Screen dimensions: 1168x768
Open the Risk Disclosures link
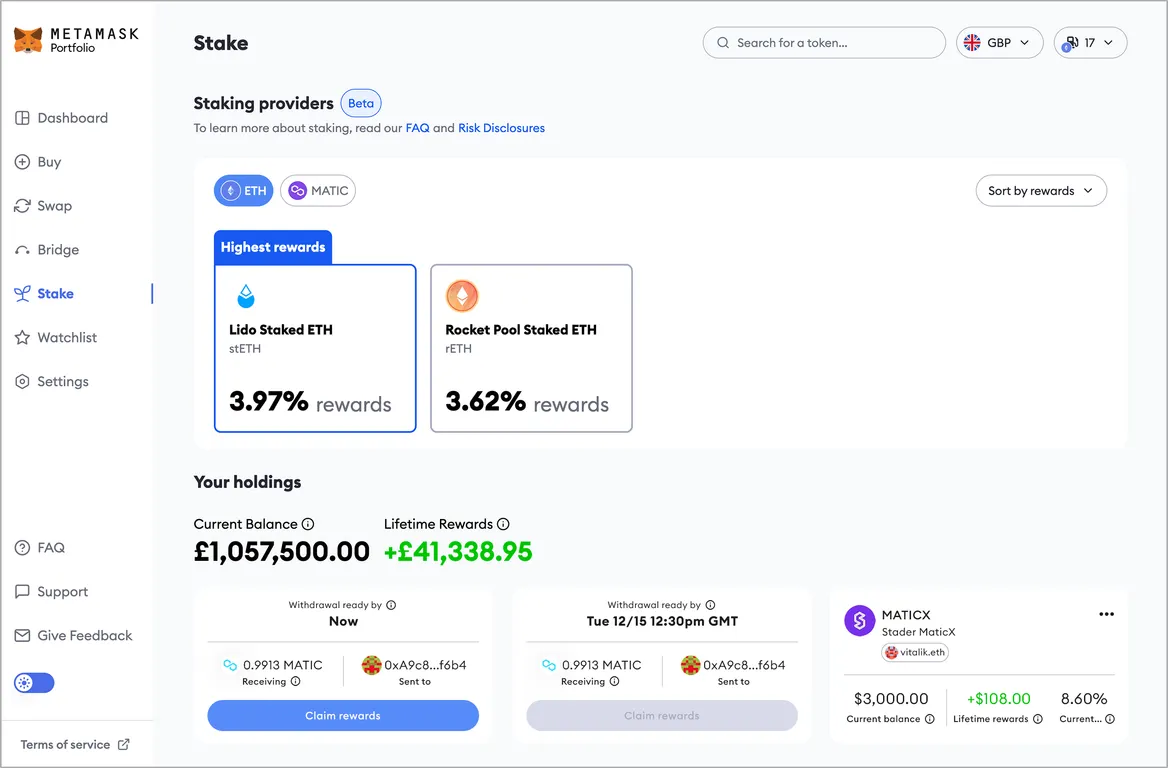(x=501, y=128)
